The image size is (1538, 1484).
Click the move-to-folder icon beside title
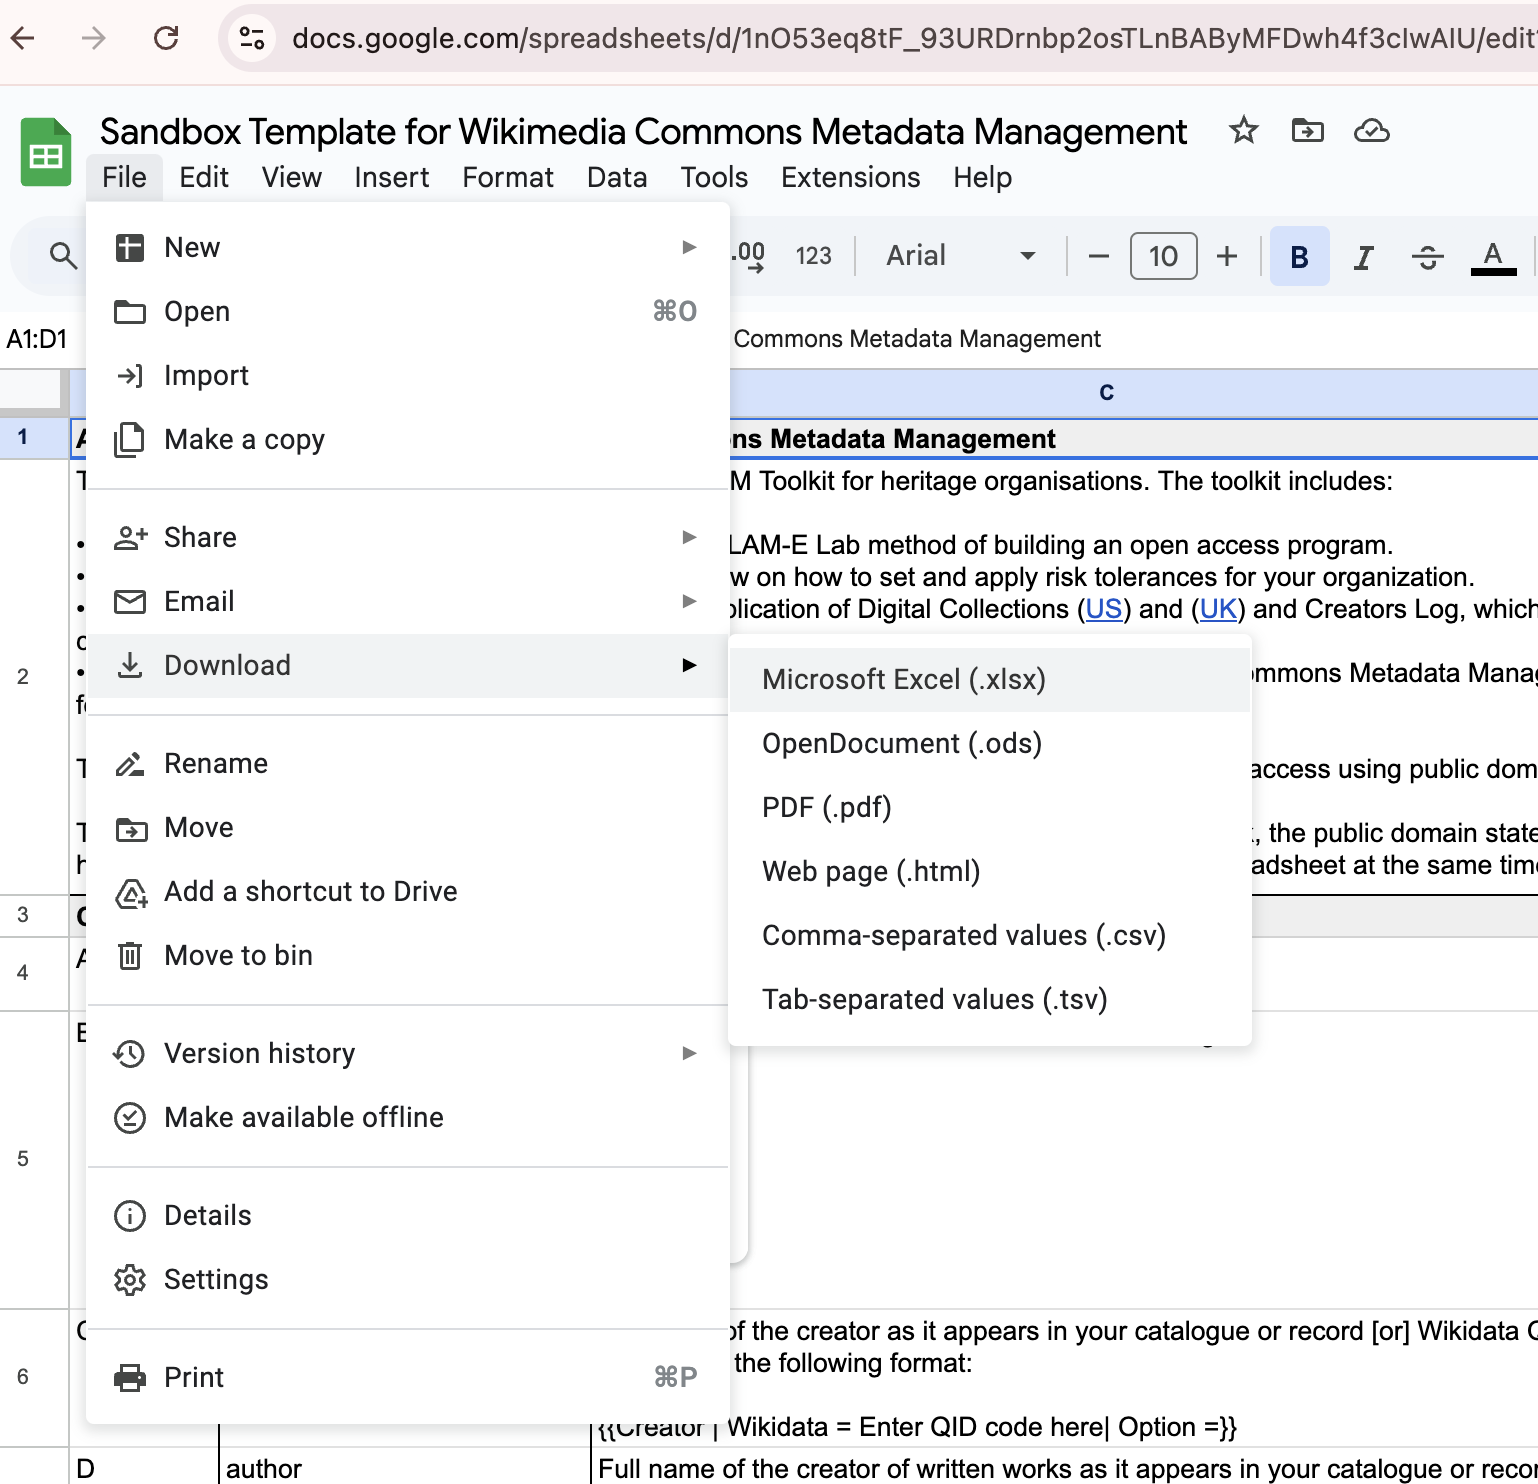pyautogui.click(x=1307, y=130)
